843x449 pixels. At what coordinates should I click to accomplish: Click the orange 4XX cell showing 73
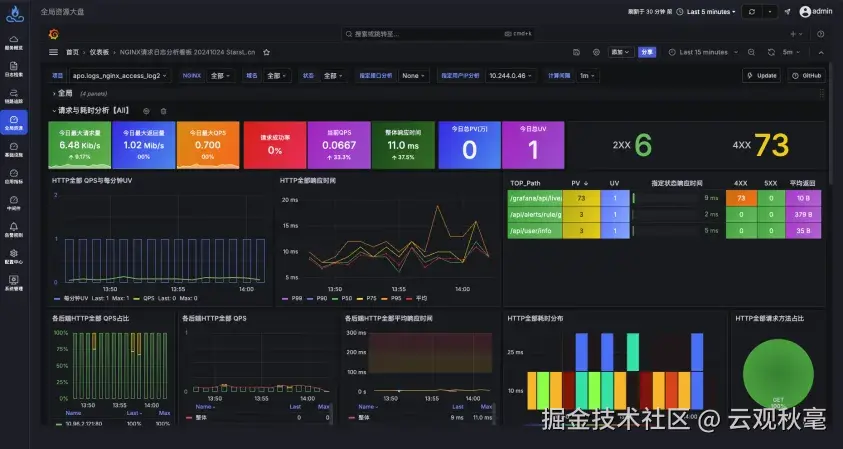(741, 198)
